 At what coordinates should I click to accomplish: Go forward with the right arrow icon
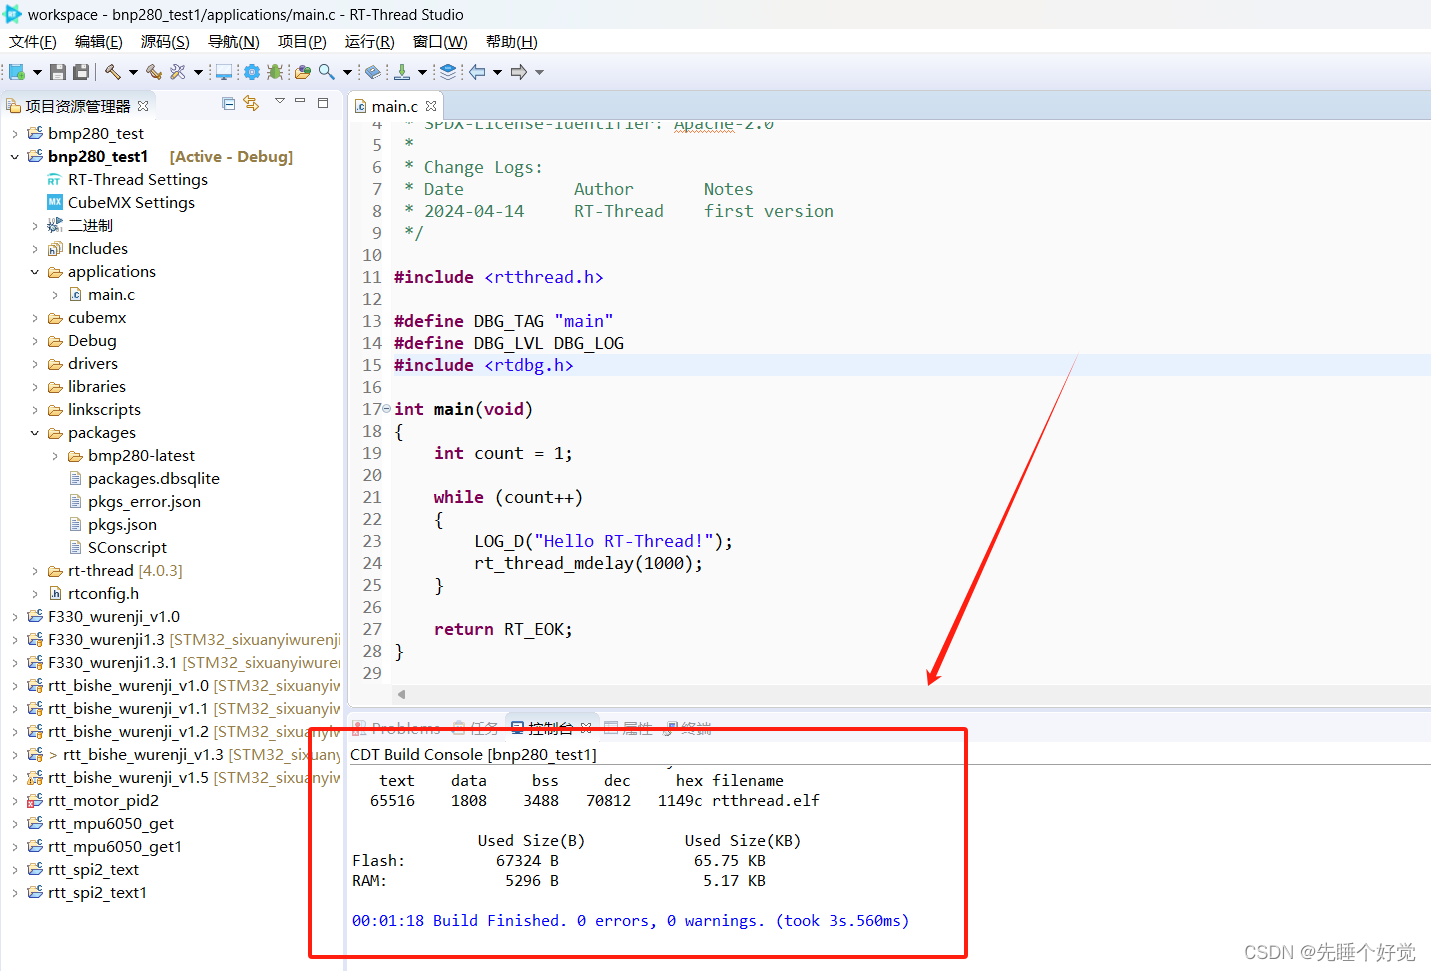click(518, 72)
